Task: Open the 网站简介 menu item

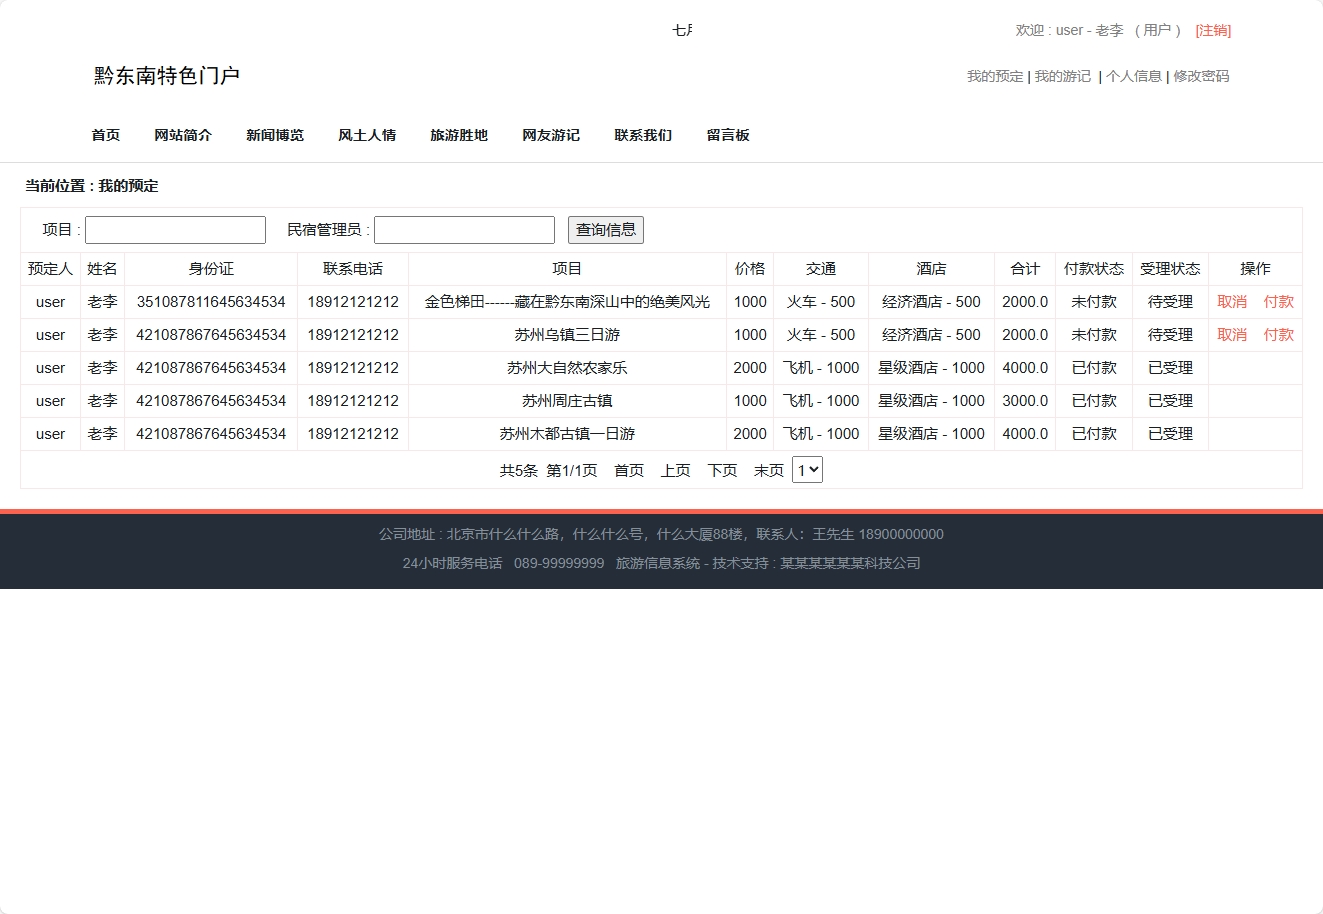Action: click(x=183, y=135)
